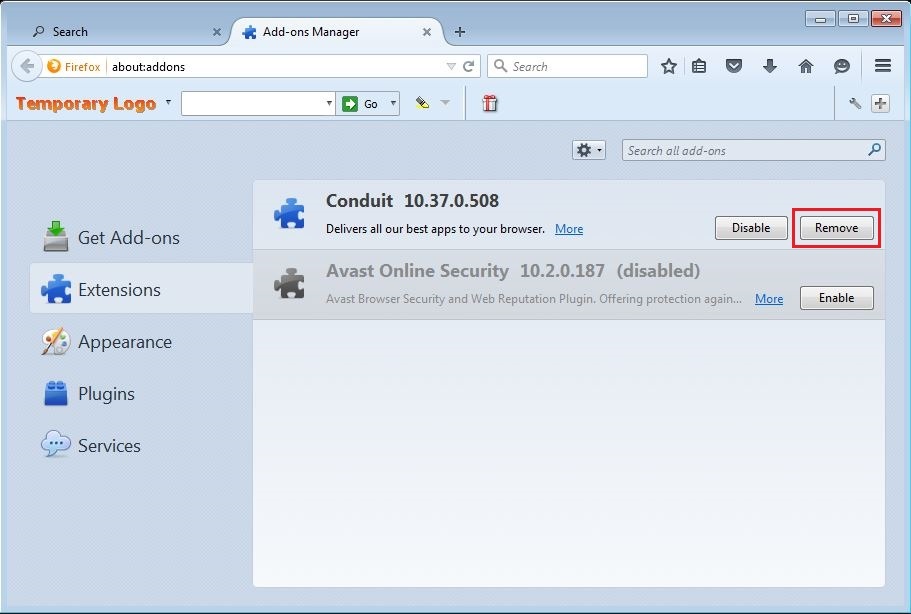Enable the Avast Online Security extension
Viewport: 911px width, 614px height.
(836, 298)
